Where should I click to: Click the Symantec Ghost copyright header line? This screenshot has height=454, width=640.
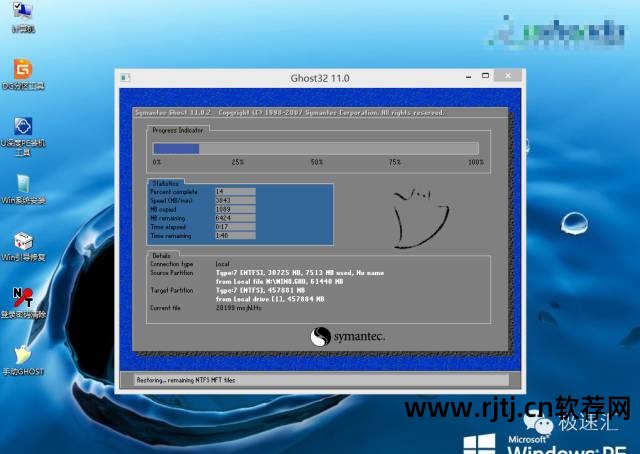[x=290, y=113]
